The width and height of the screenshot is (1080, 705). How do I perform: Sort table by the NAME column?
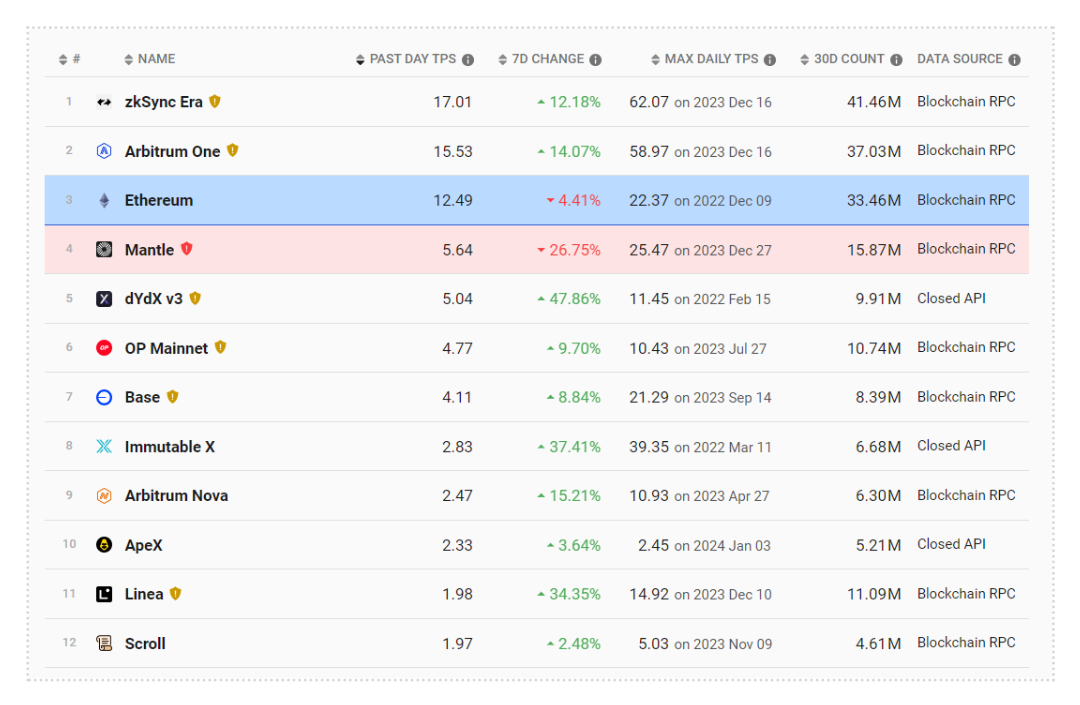point(149,59)
